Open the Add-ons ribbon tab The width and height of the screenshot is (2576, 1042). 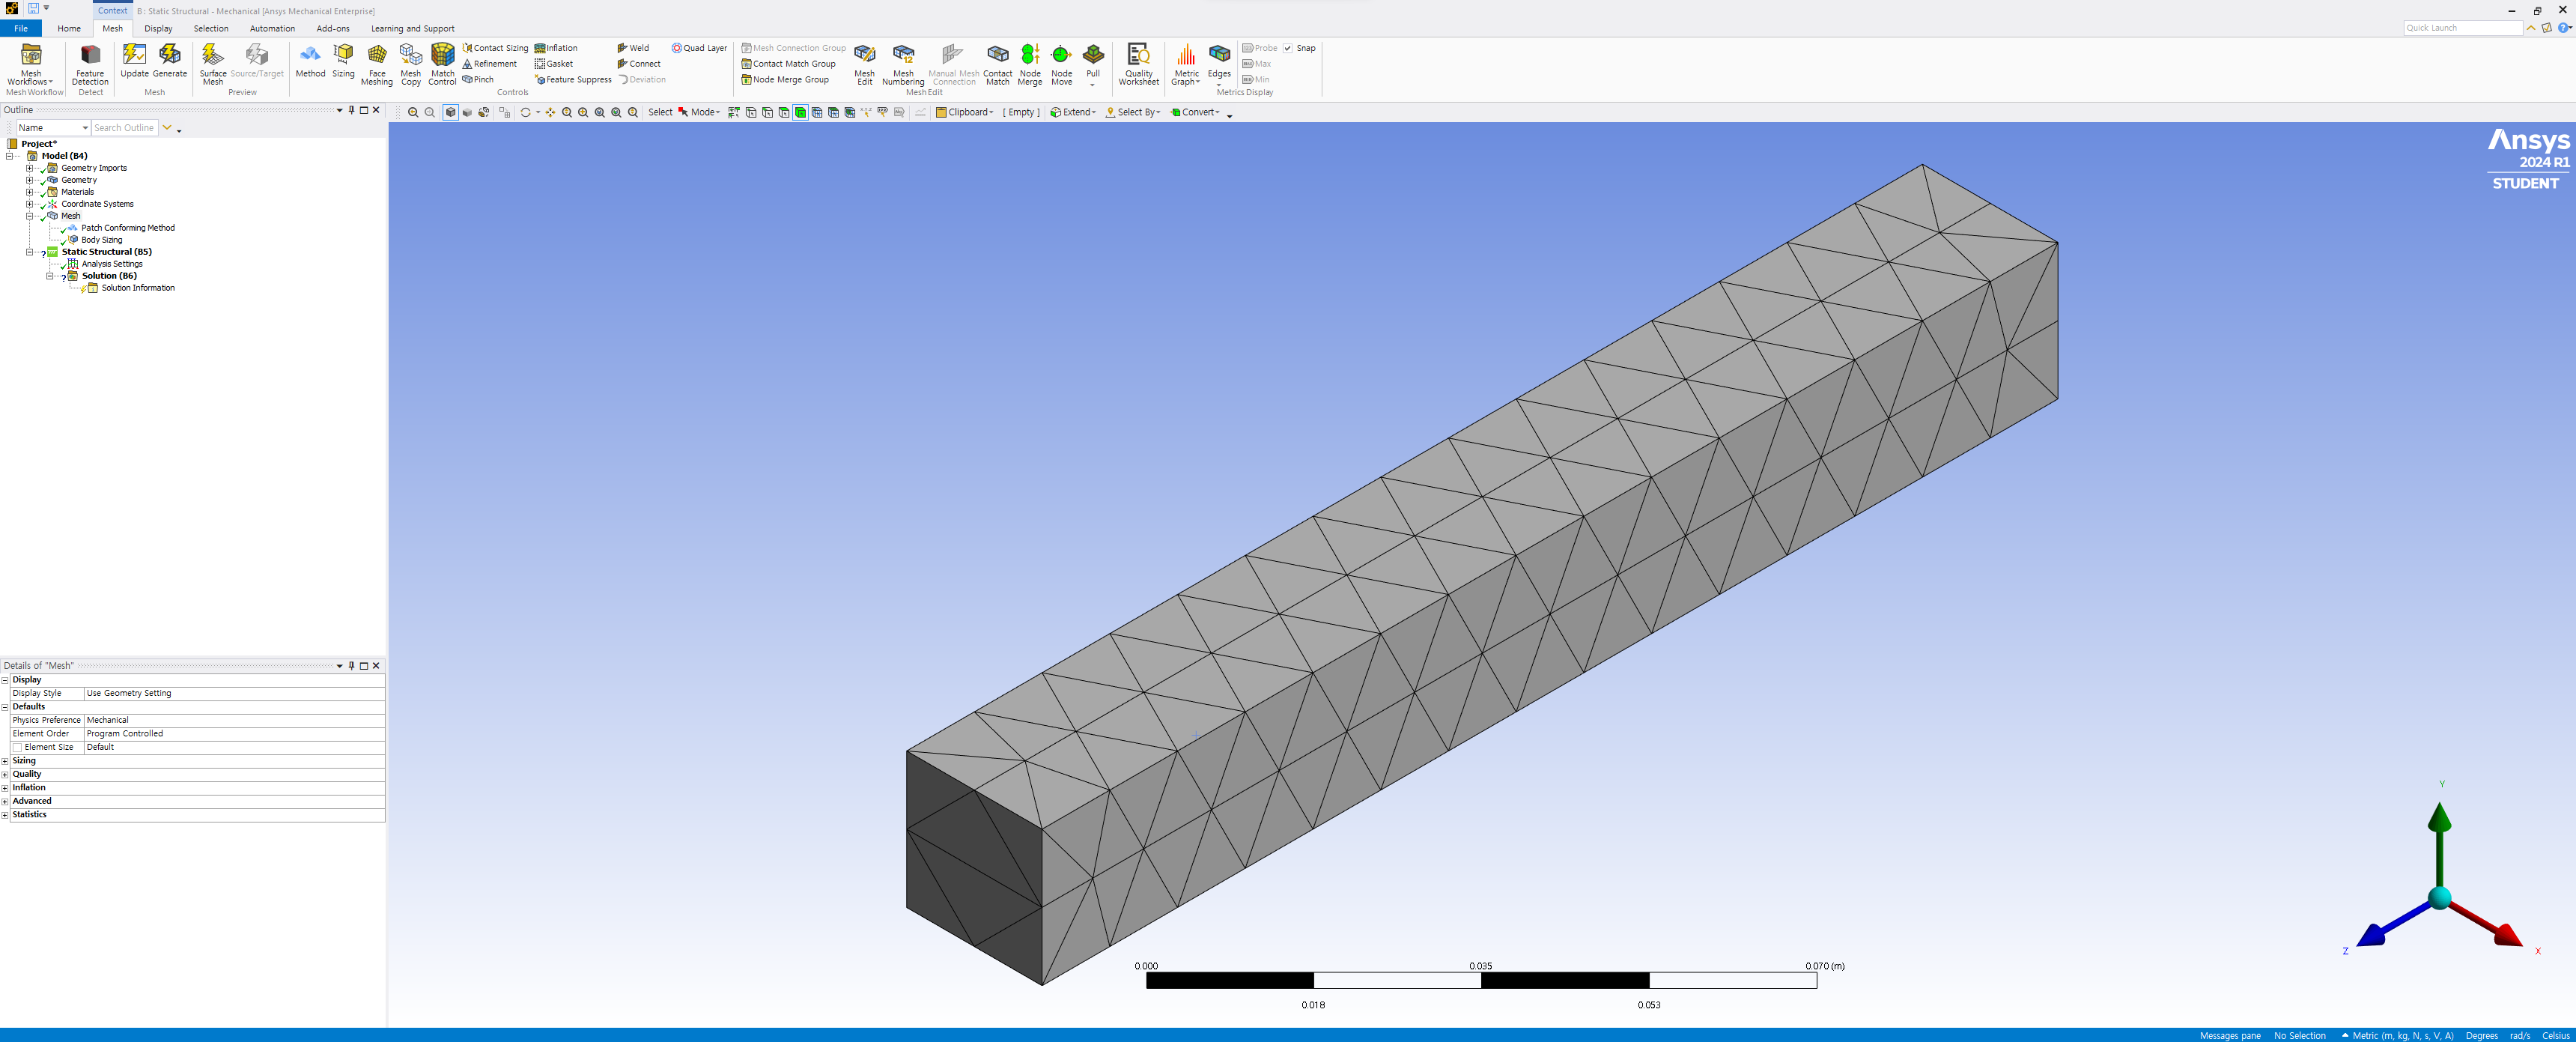point(333,28)
